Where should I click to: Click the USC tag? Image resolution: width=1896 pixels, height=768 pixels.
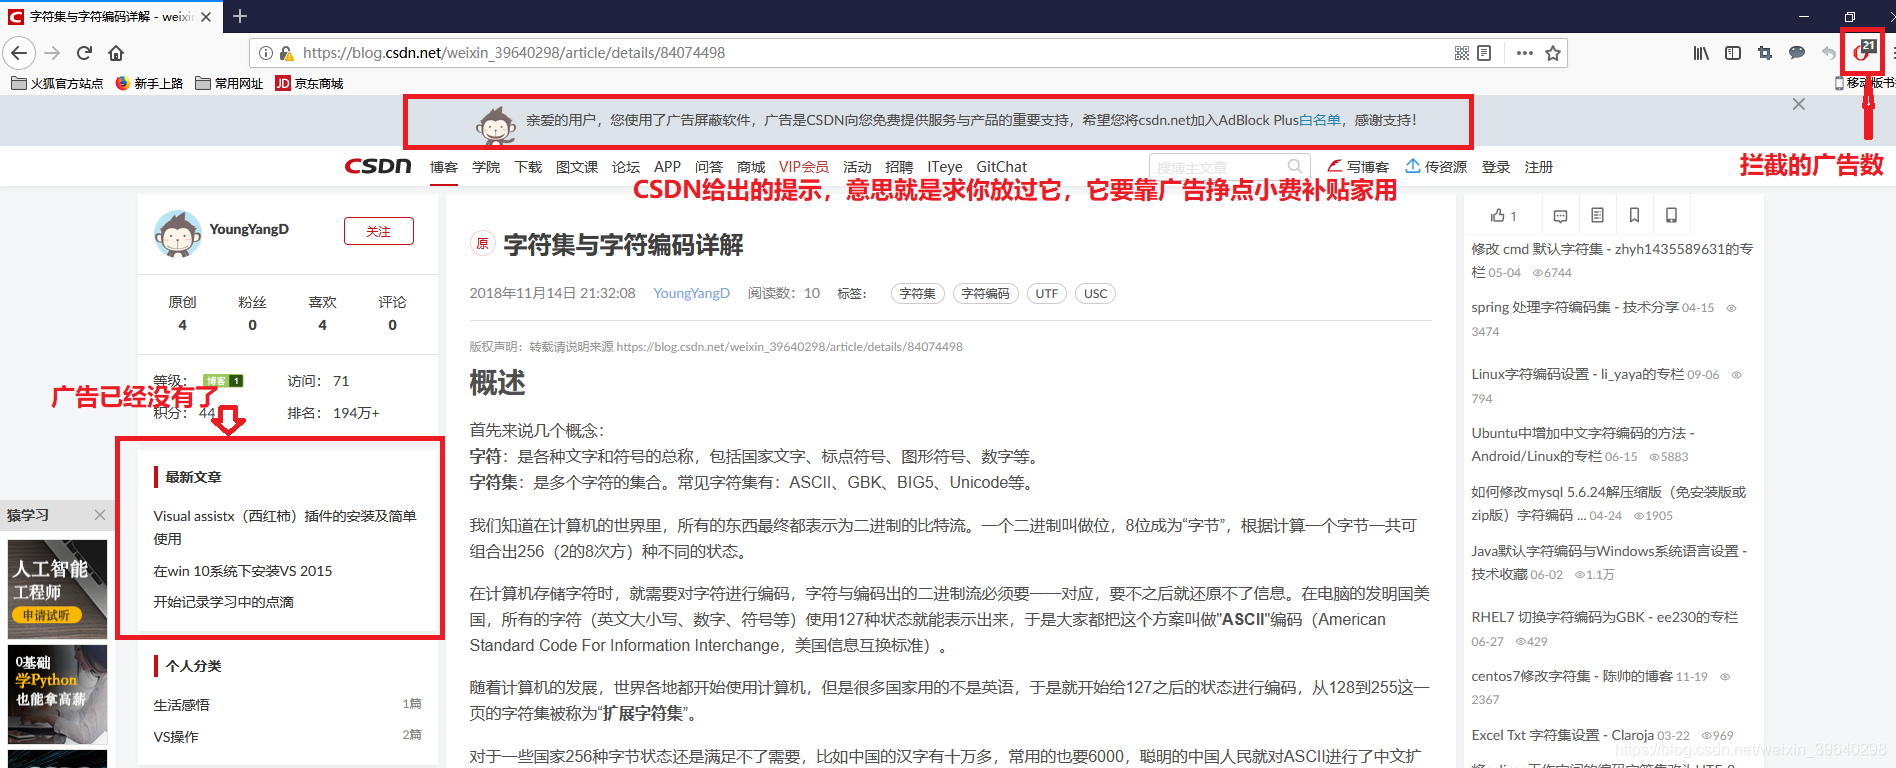(x=1096, y=293)
